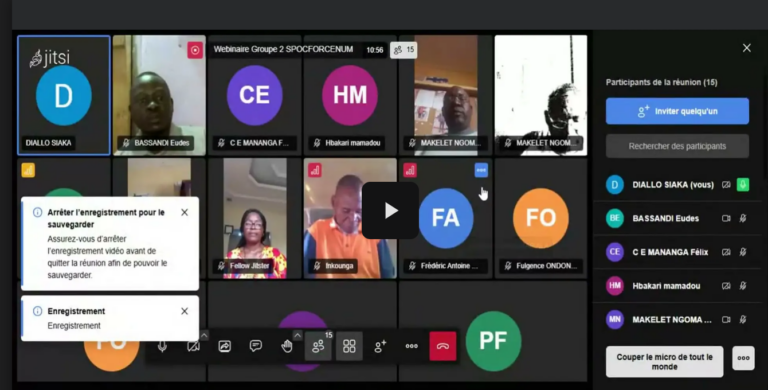Click Couper le micro de tout le monde
This screenshot has width=768, height=390.
pyautogui.click(x=664, y=362)
